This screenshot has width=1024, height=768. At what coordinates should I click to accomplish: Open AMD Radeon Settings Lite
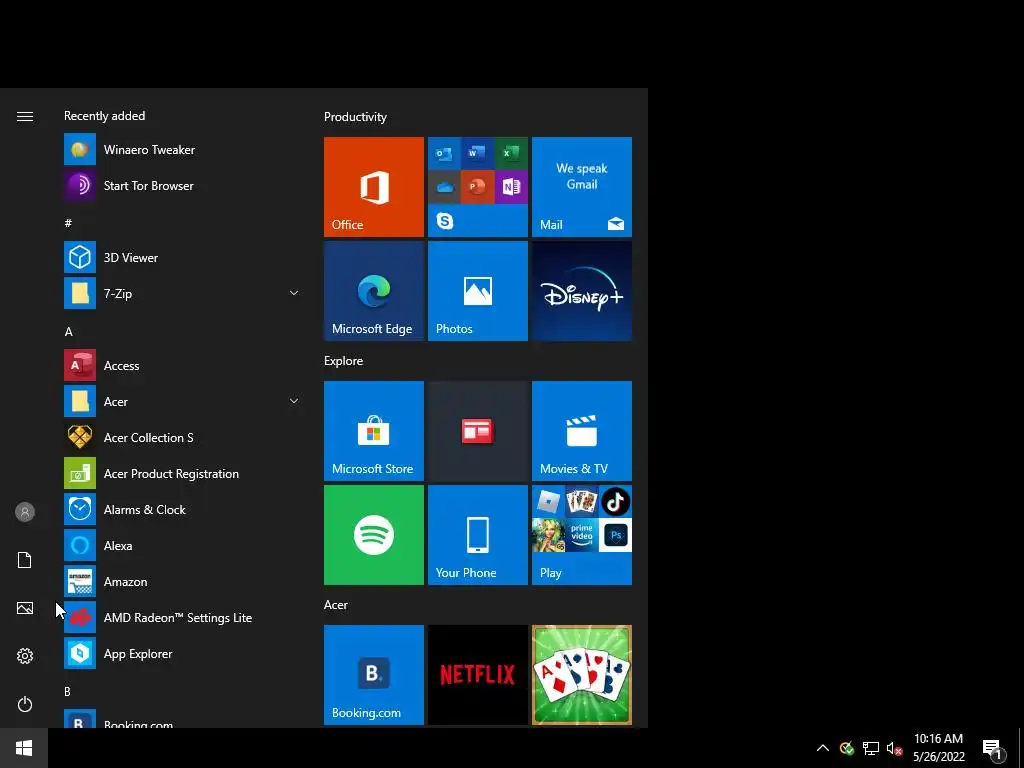point(183,617)
